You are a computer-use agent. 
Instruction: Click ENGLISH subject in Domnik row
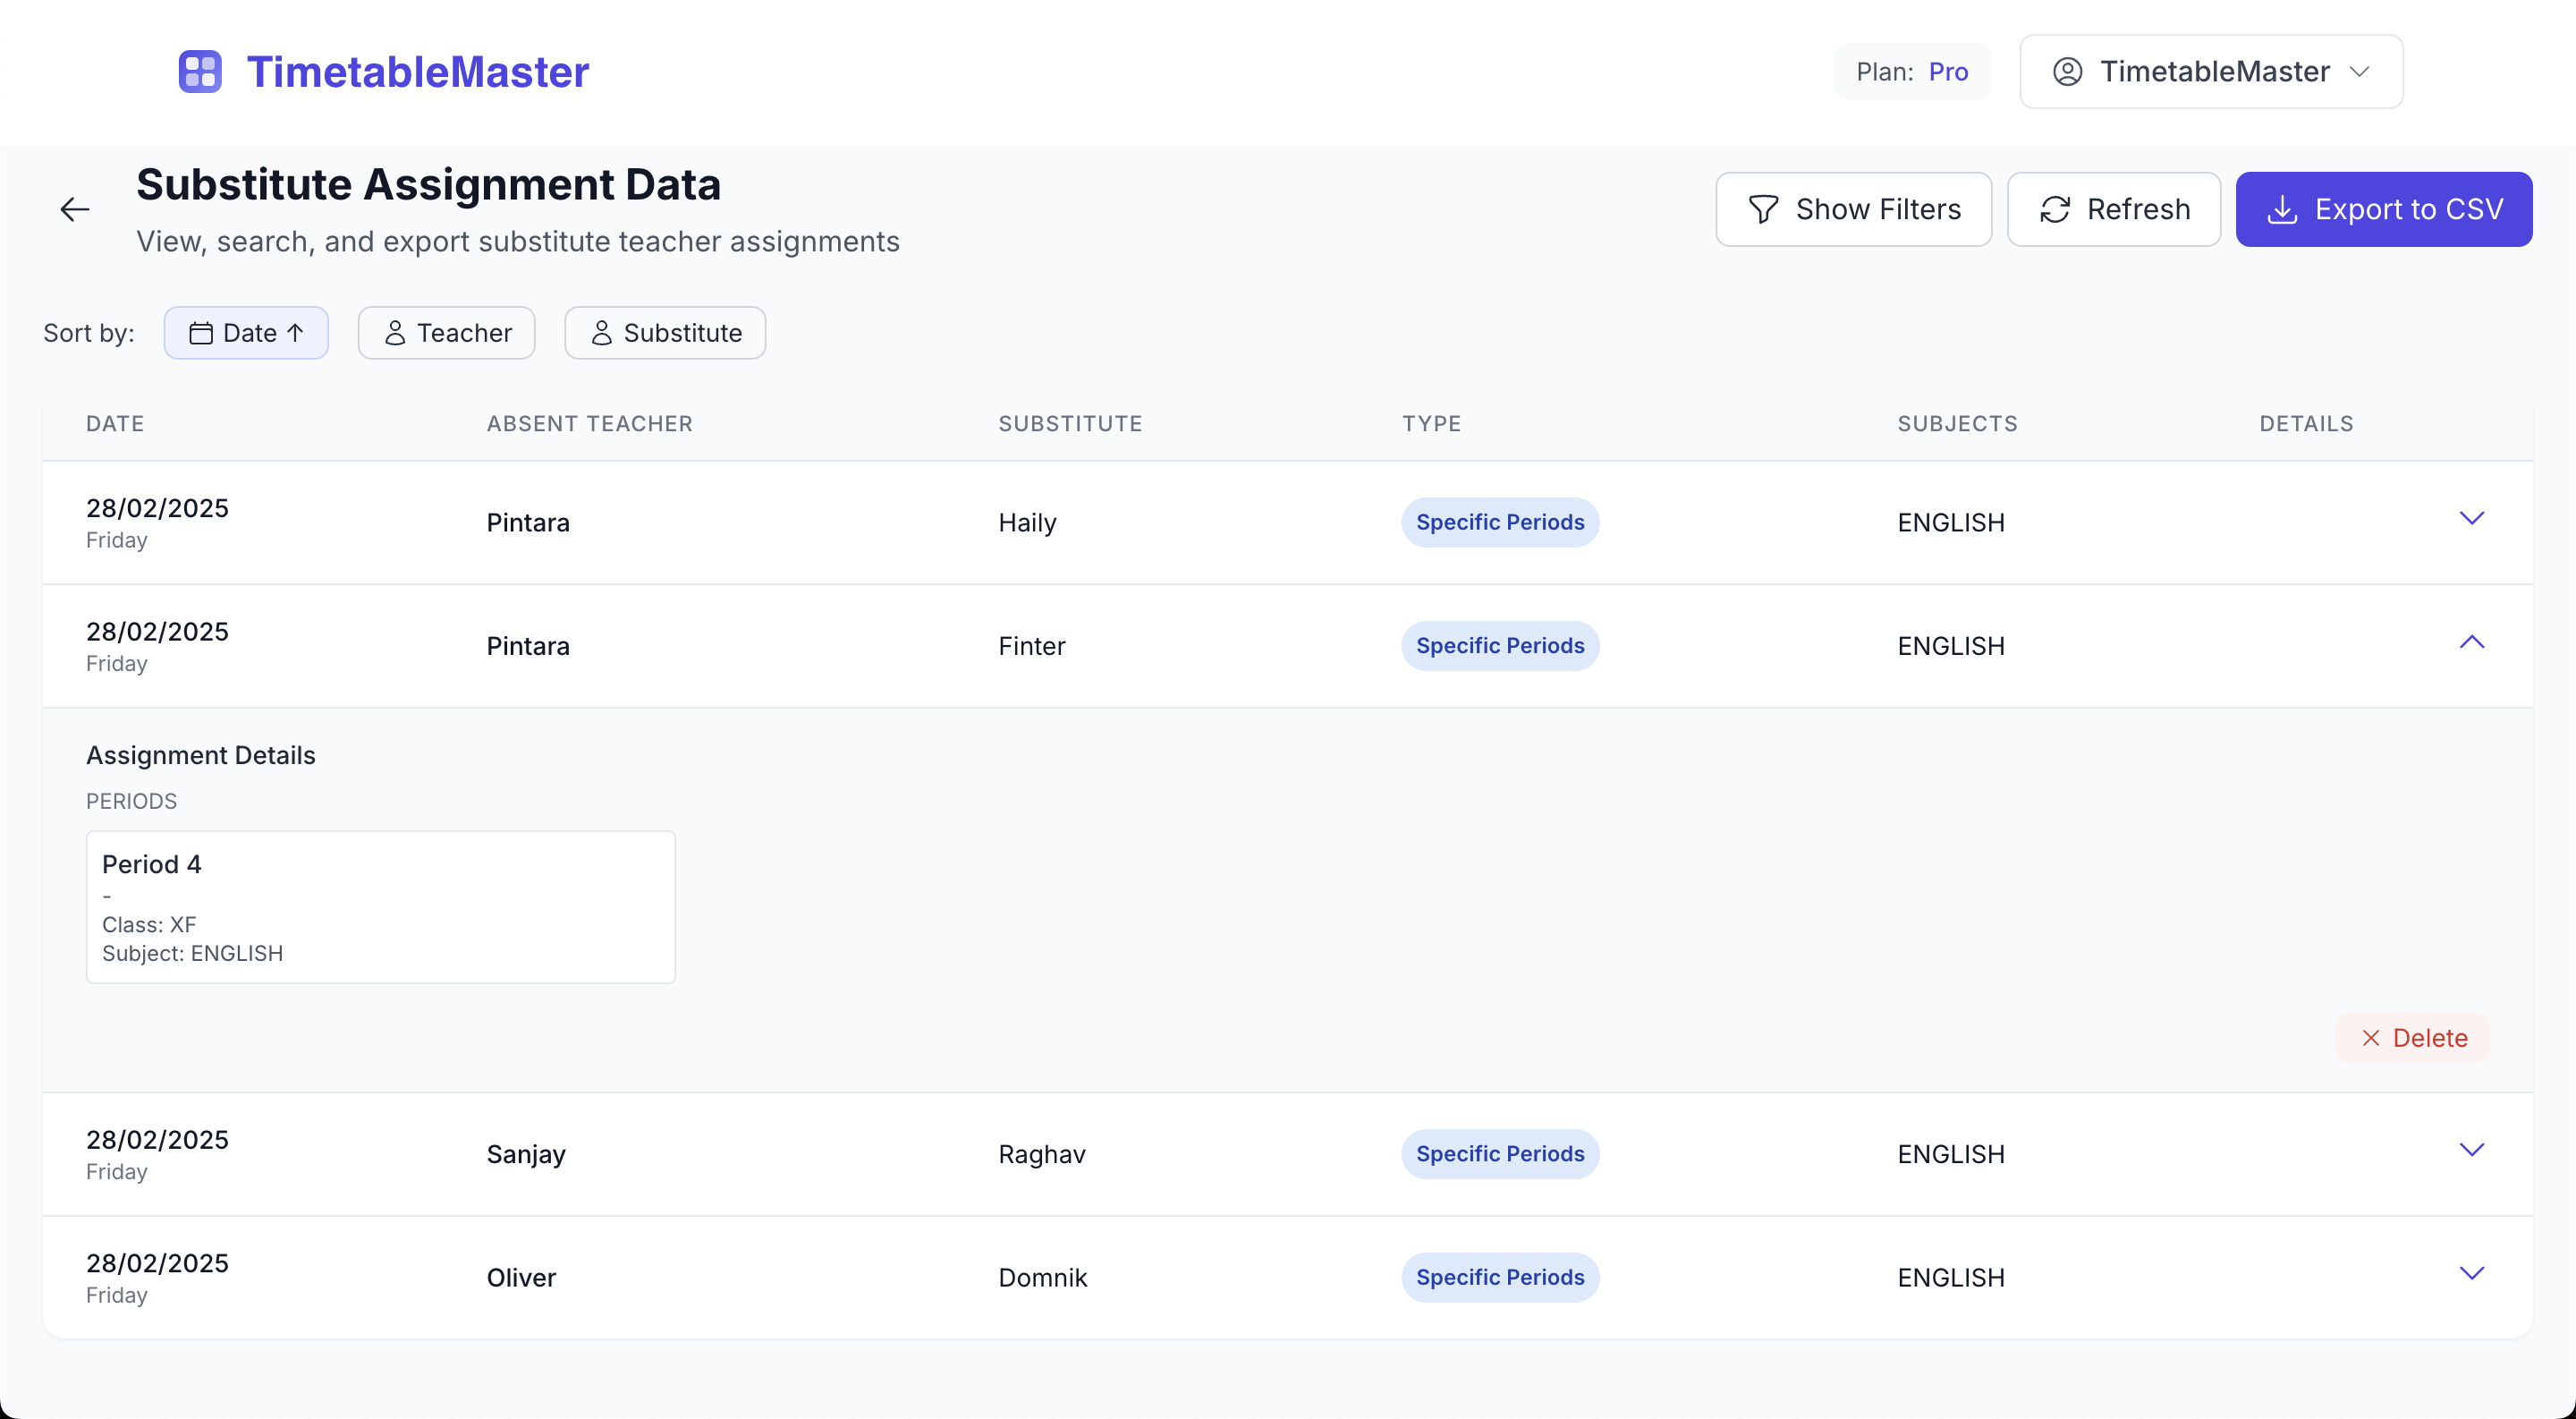pos(1951,1277)
